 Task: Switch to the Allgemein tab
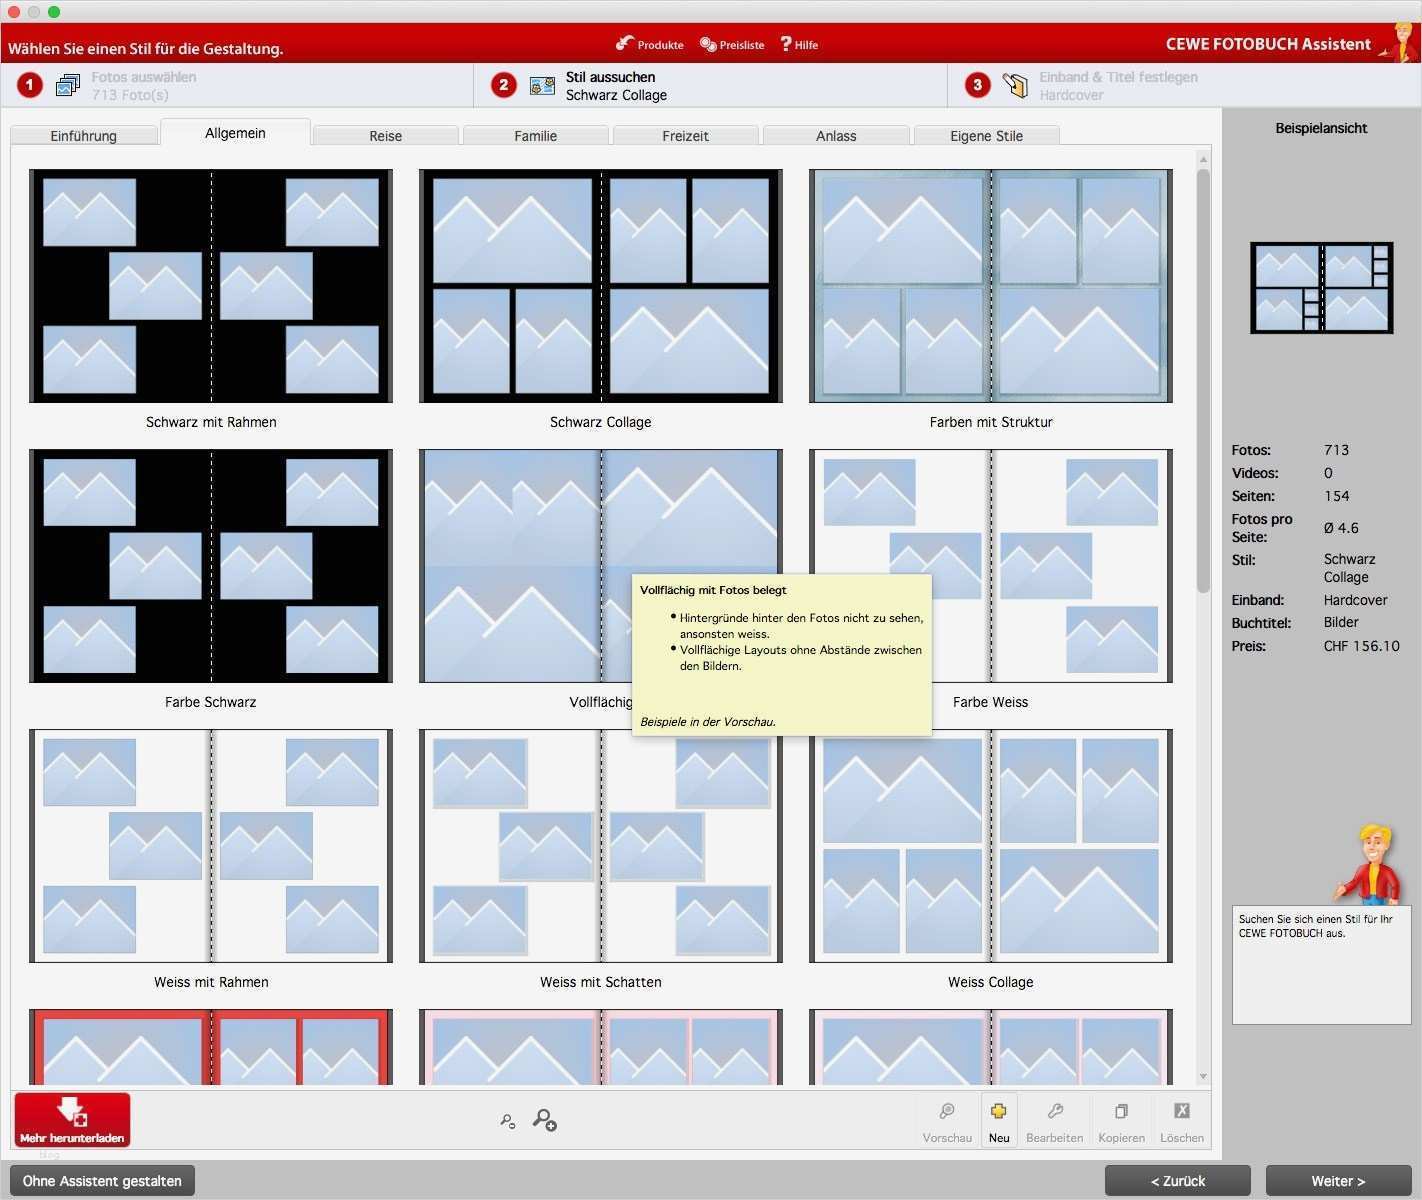(x=235, y=133)
